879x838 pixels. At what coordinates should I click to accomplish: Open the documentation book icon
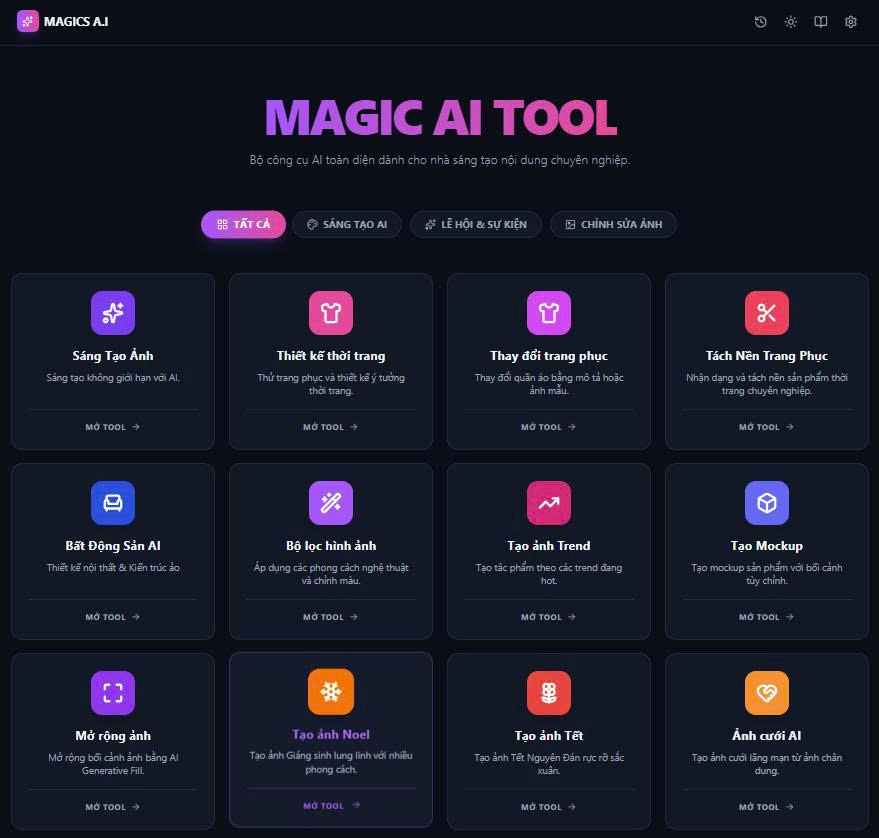pyautogui.click(x=820, y=21)
